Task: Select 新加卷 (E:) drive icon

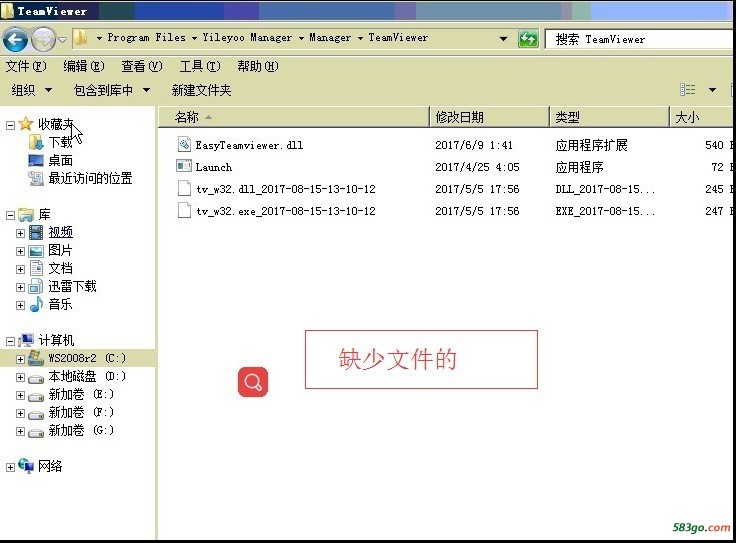Action: coord(36,397)
